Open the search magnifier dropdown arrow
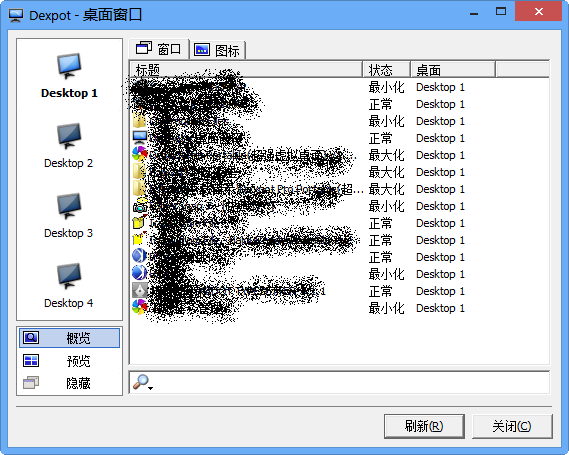 coord(150,388)
